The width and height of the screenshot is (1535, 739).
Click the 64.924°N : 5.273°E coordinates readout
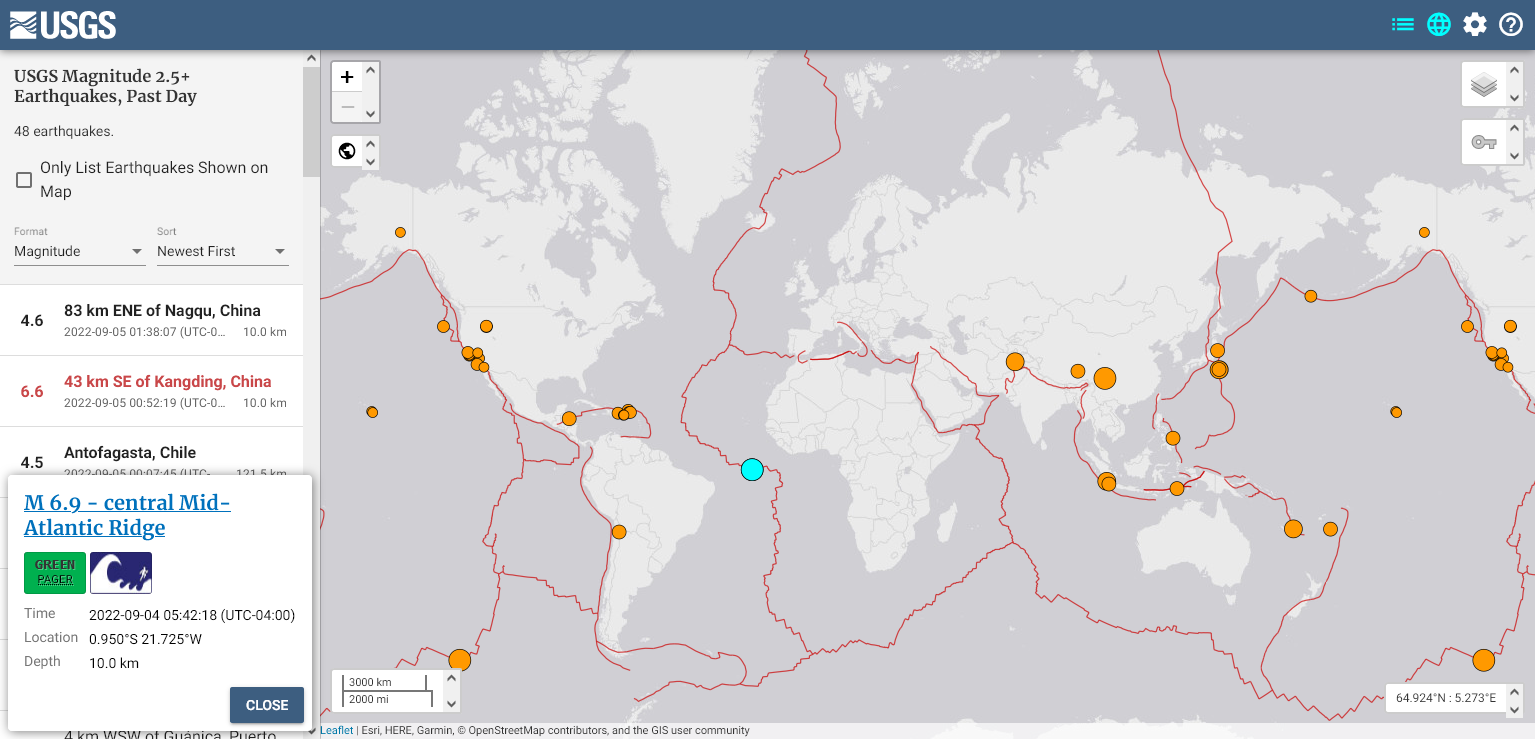1446,698
